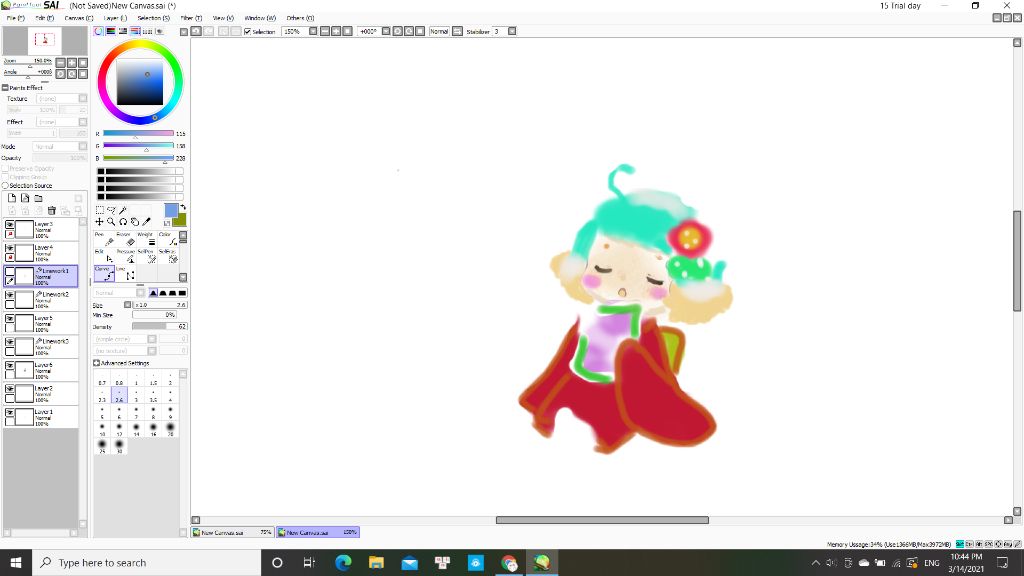The height and width of the screenshot is (576, 1024).
Task: Enable the Selection Source option
Action: coord(5,185)
